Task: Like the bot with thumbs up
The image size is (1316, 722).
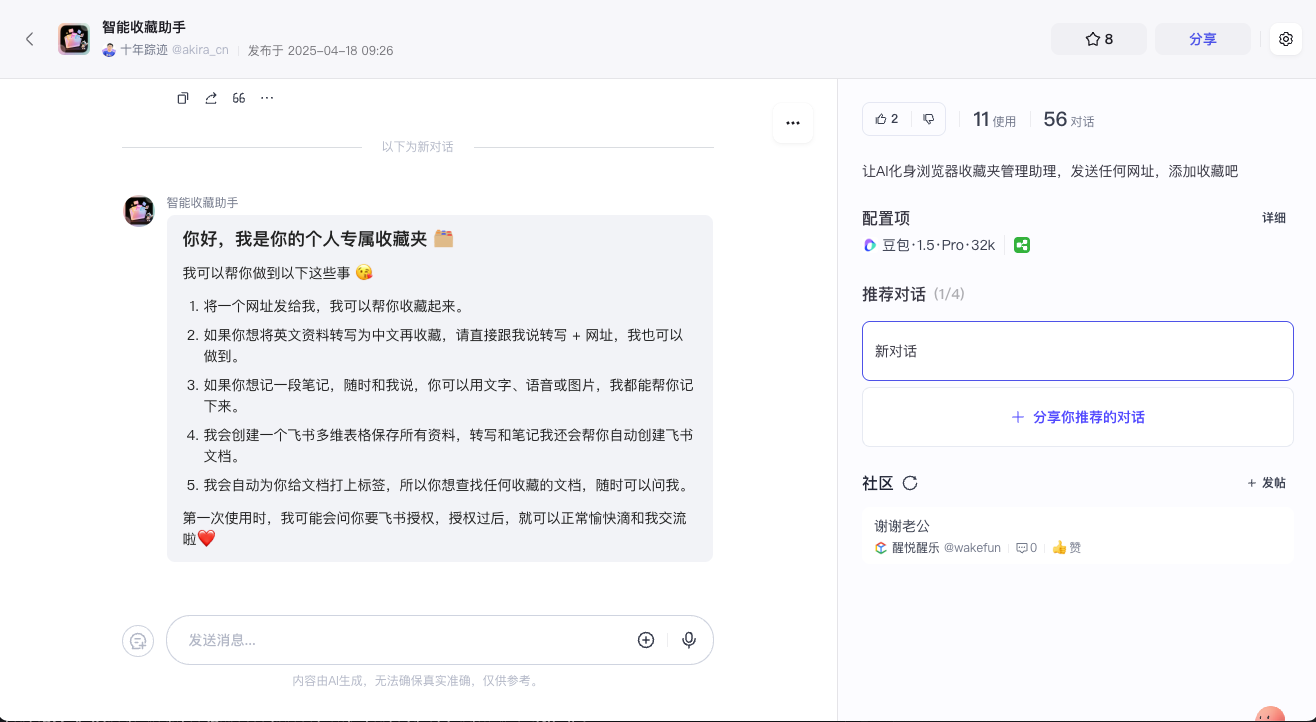Action: click(886, 119)
